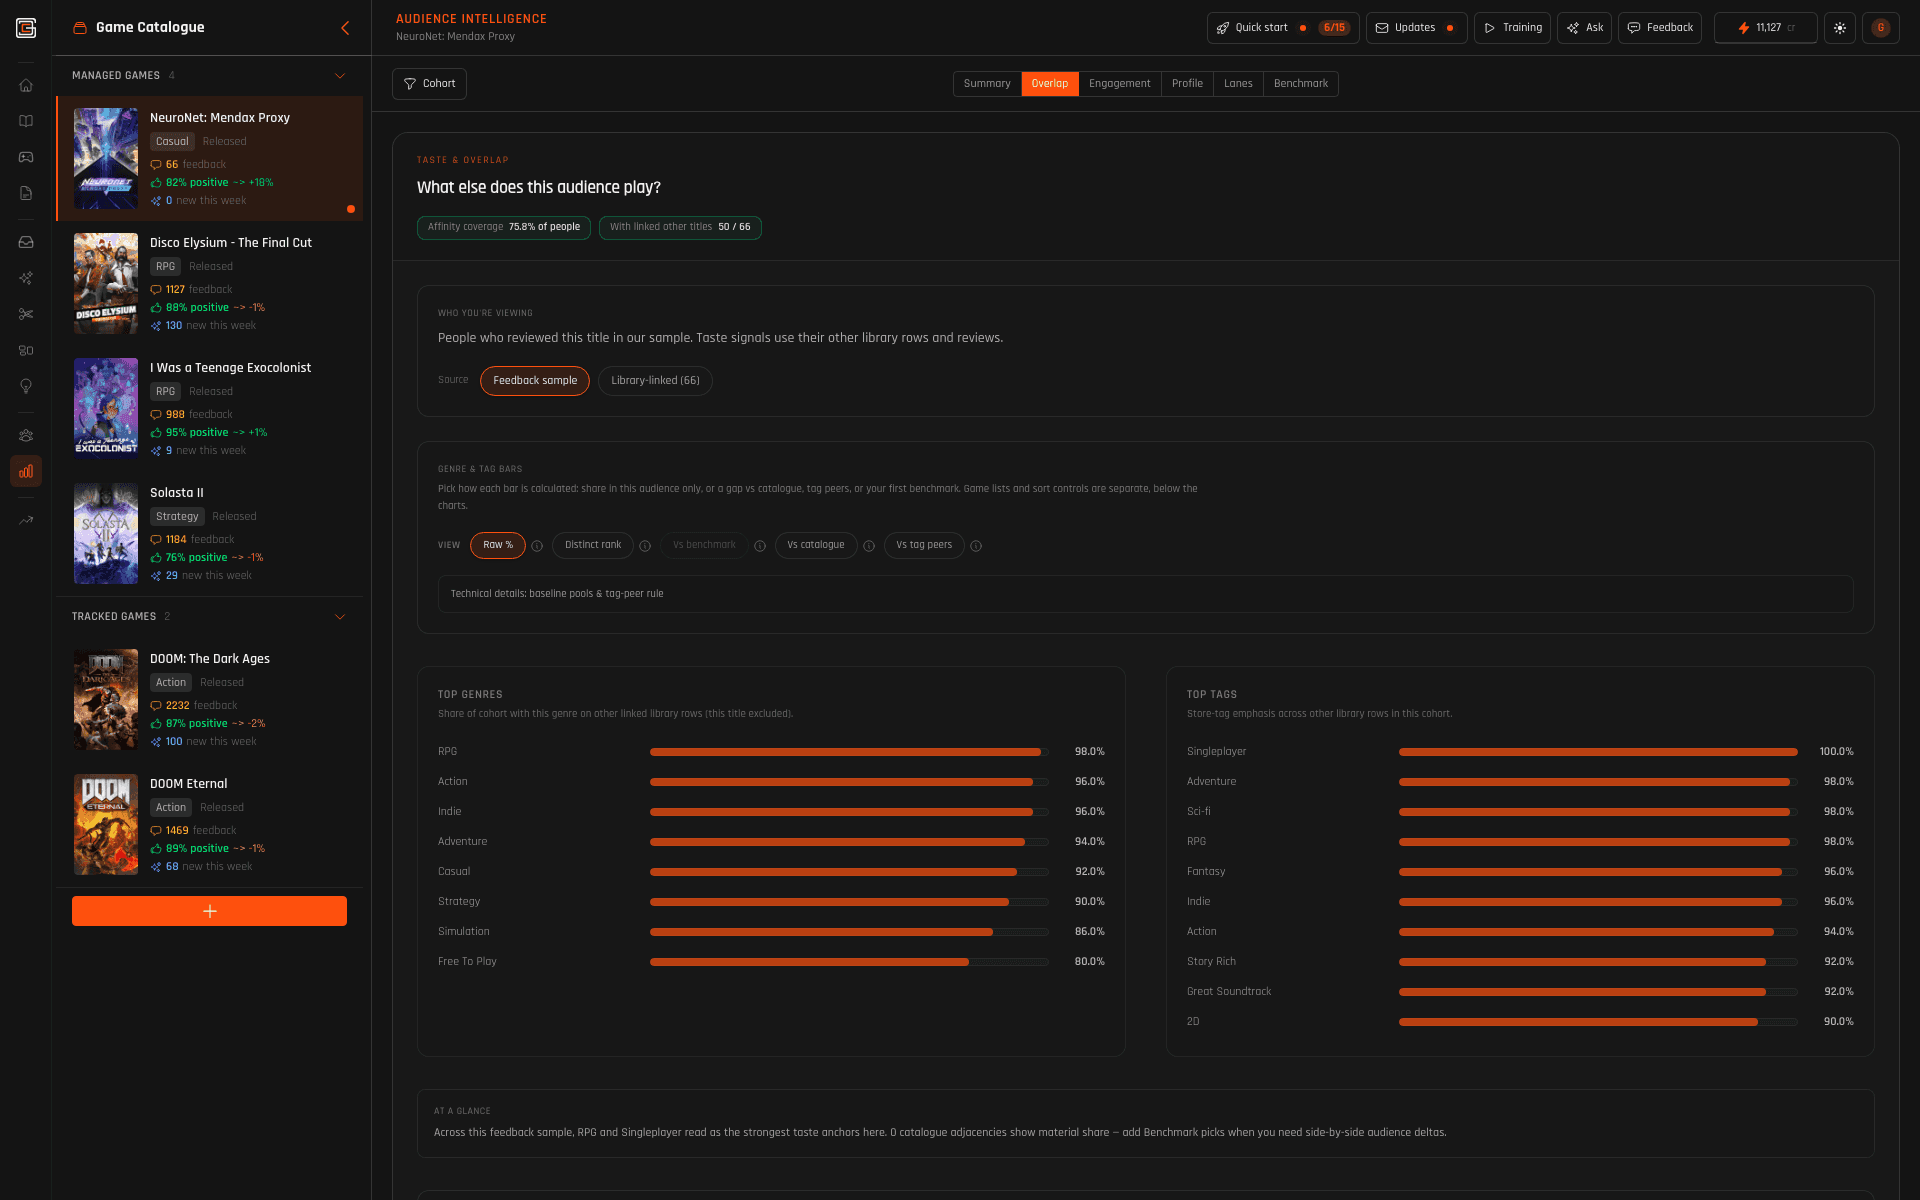Select Disco Elysium game thumbnail

pos(106,284)
